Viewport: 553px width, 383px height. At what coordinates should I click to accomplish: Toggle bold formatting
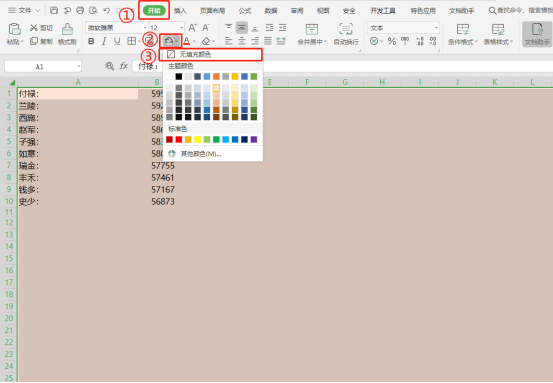[91, 41]
